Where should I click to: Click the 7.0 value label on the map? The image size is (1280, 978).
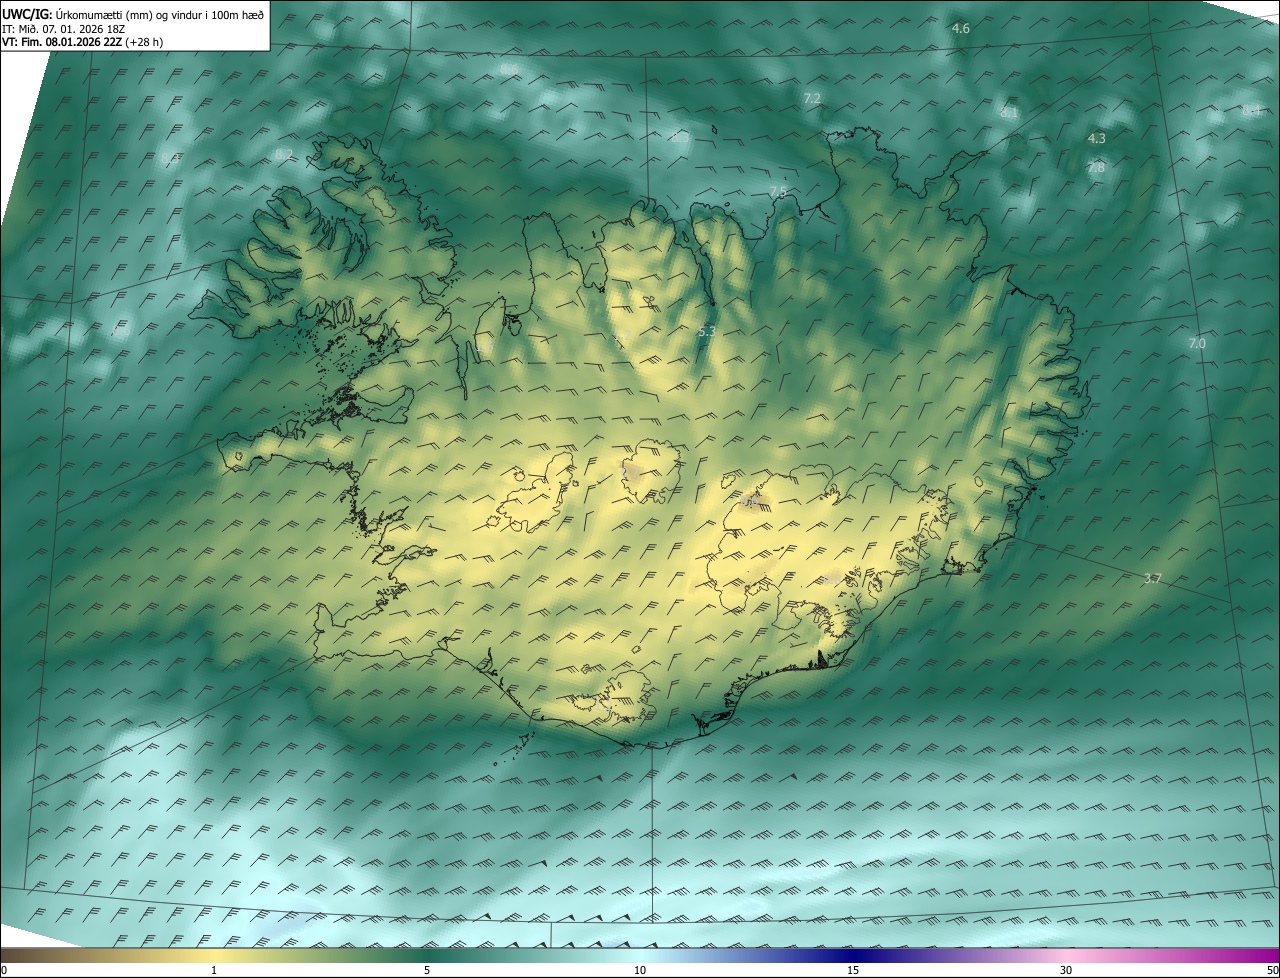point(1196,343)
